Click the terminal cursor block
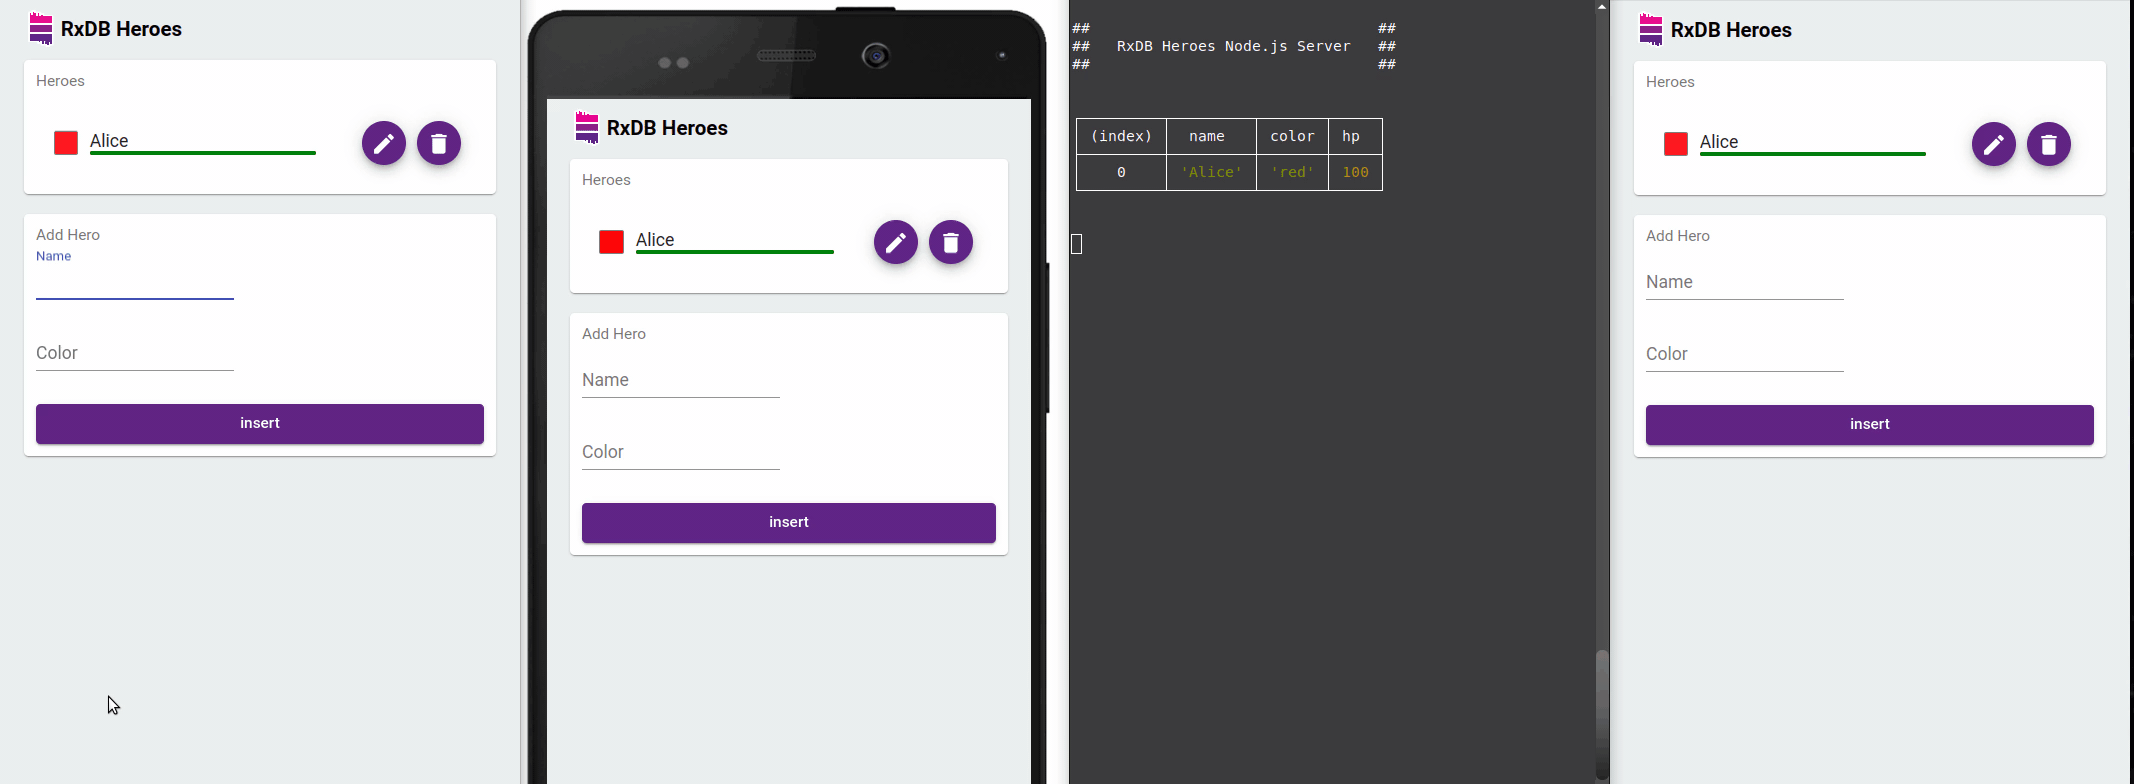 [x=1076, y=244]
